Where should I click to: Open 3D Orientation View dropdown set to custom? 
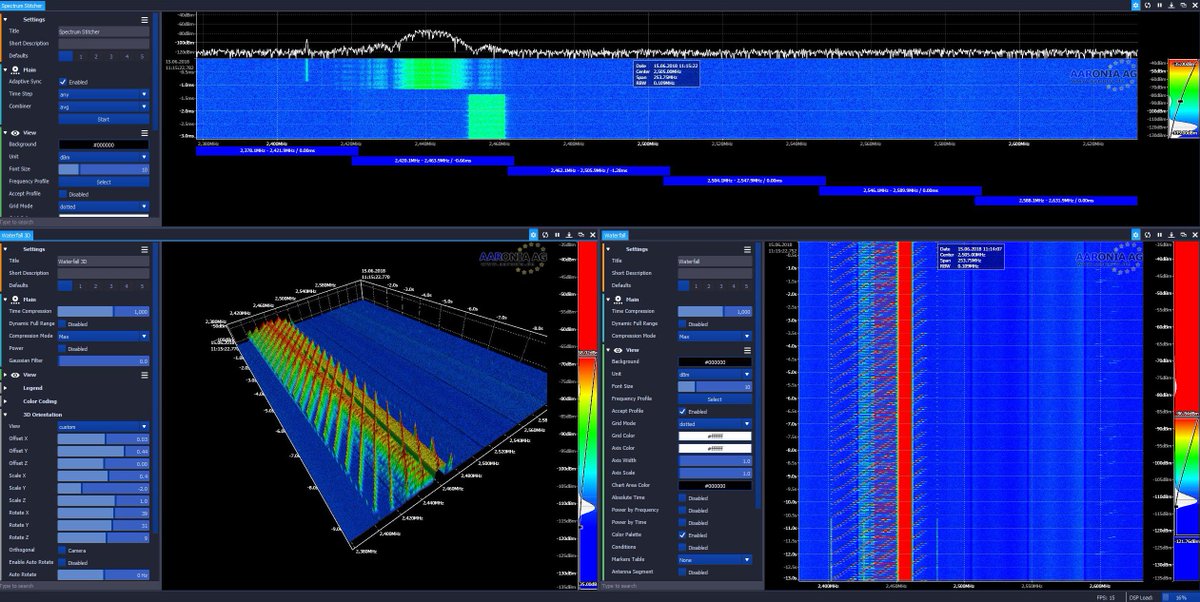[x=103, y=426]
